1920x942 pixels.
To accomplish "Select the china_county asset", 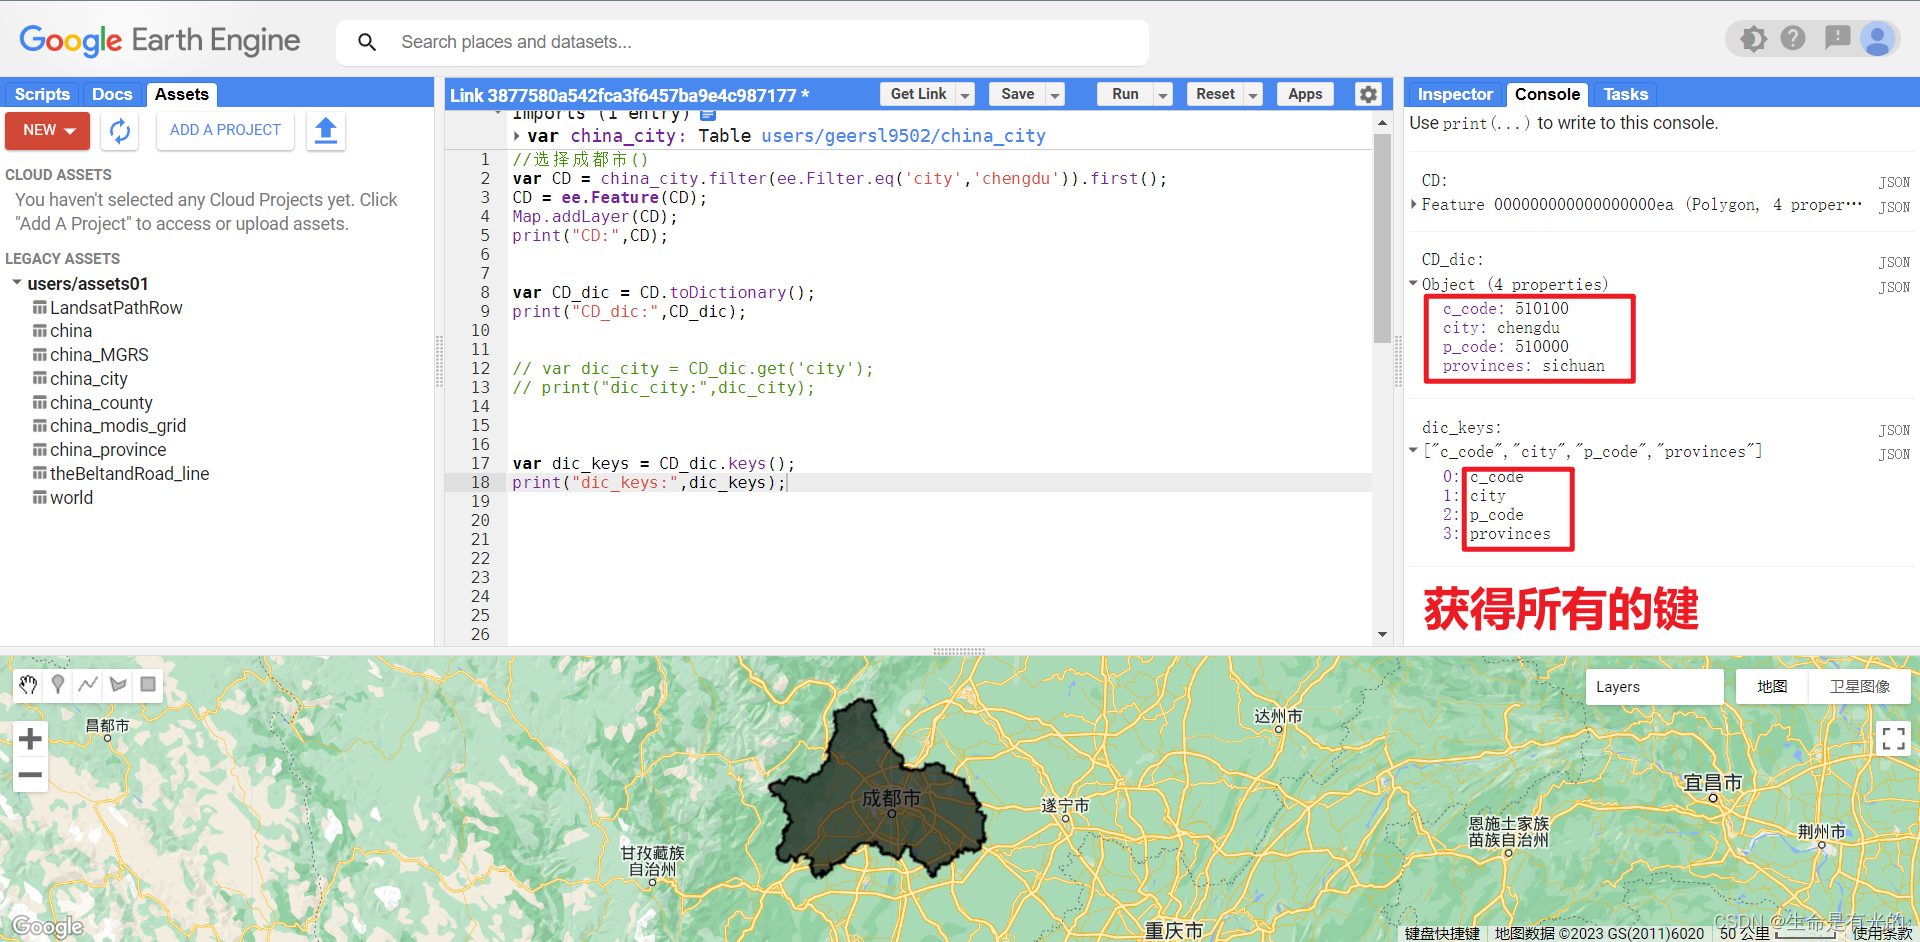I will pyautogui.click(x=101, y=402).
